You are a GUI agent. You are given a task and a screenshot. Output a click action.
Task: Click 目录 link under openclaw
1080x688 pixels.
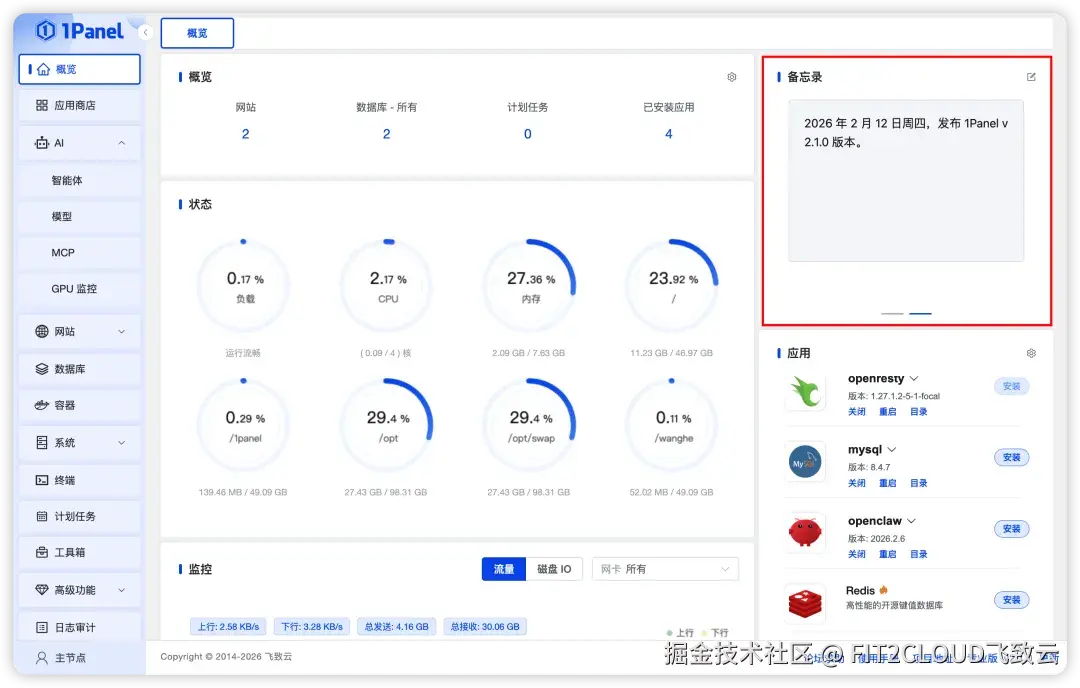[919, 554]
